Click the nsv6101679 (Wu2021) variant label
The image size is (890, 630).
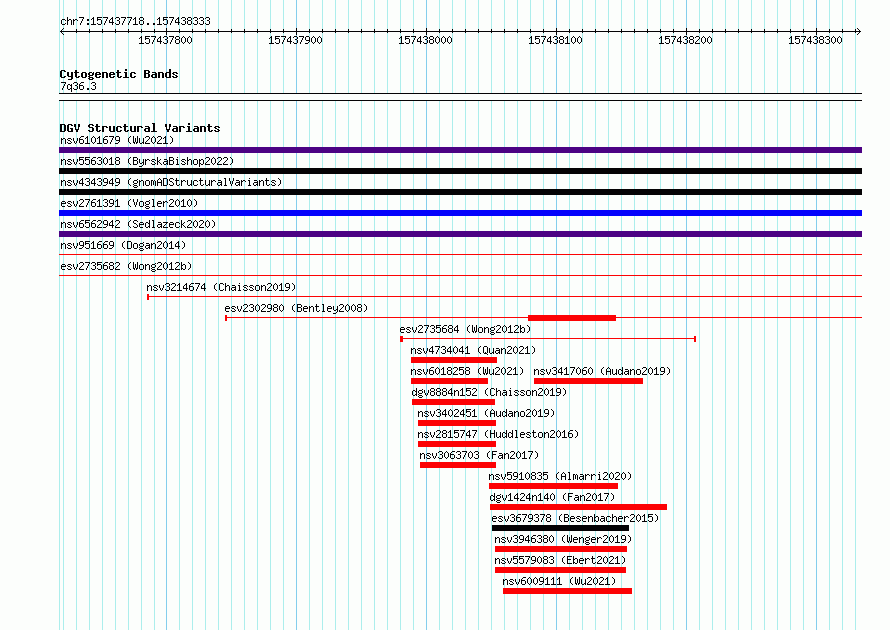pyautogui.click(x=117, y=140)
